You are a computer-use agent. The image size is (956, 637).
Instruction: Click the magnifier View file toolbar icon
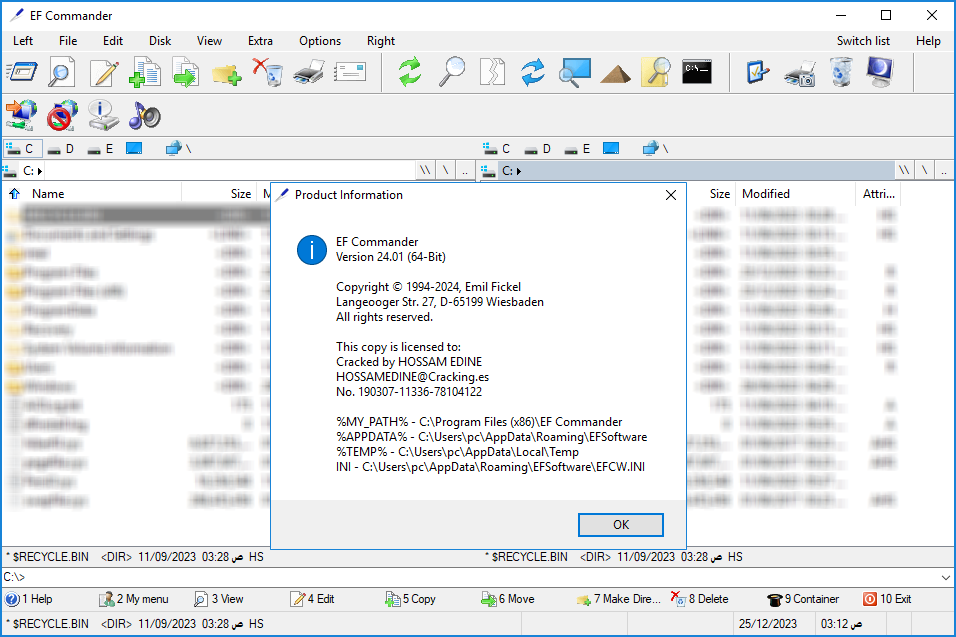(62, 73)
